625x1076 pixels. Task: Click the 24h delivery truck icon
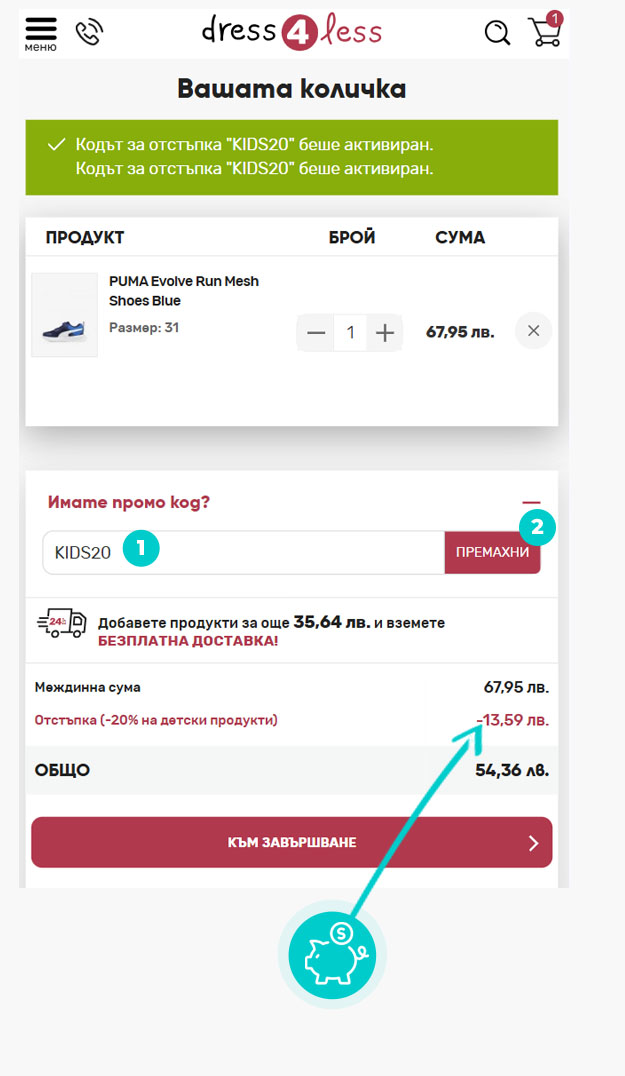click(62, 623)
